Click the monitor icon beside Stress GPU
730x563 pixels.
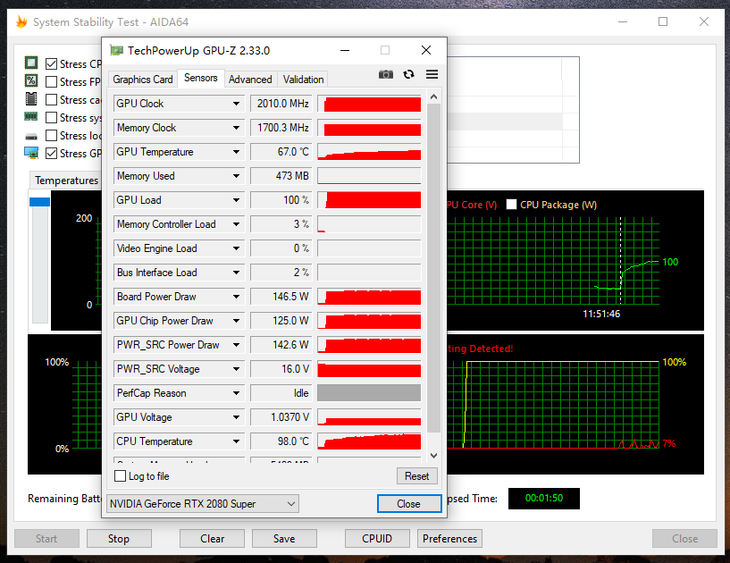[32, 153]
